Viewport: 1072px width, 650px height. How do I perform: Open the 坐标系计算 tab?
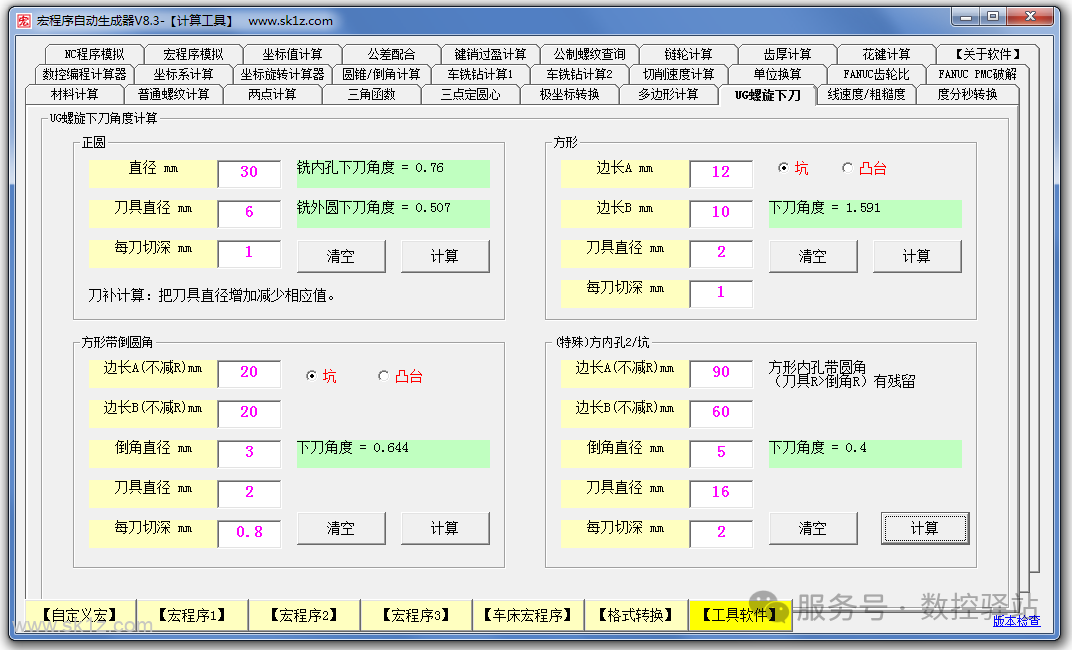(x=183, y=74)
